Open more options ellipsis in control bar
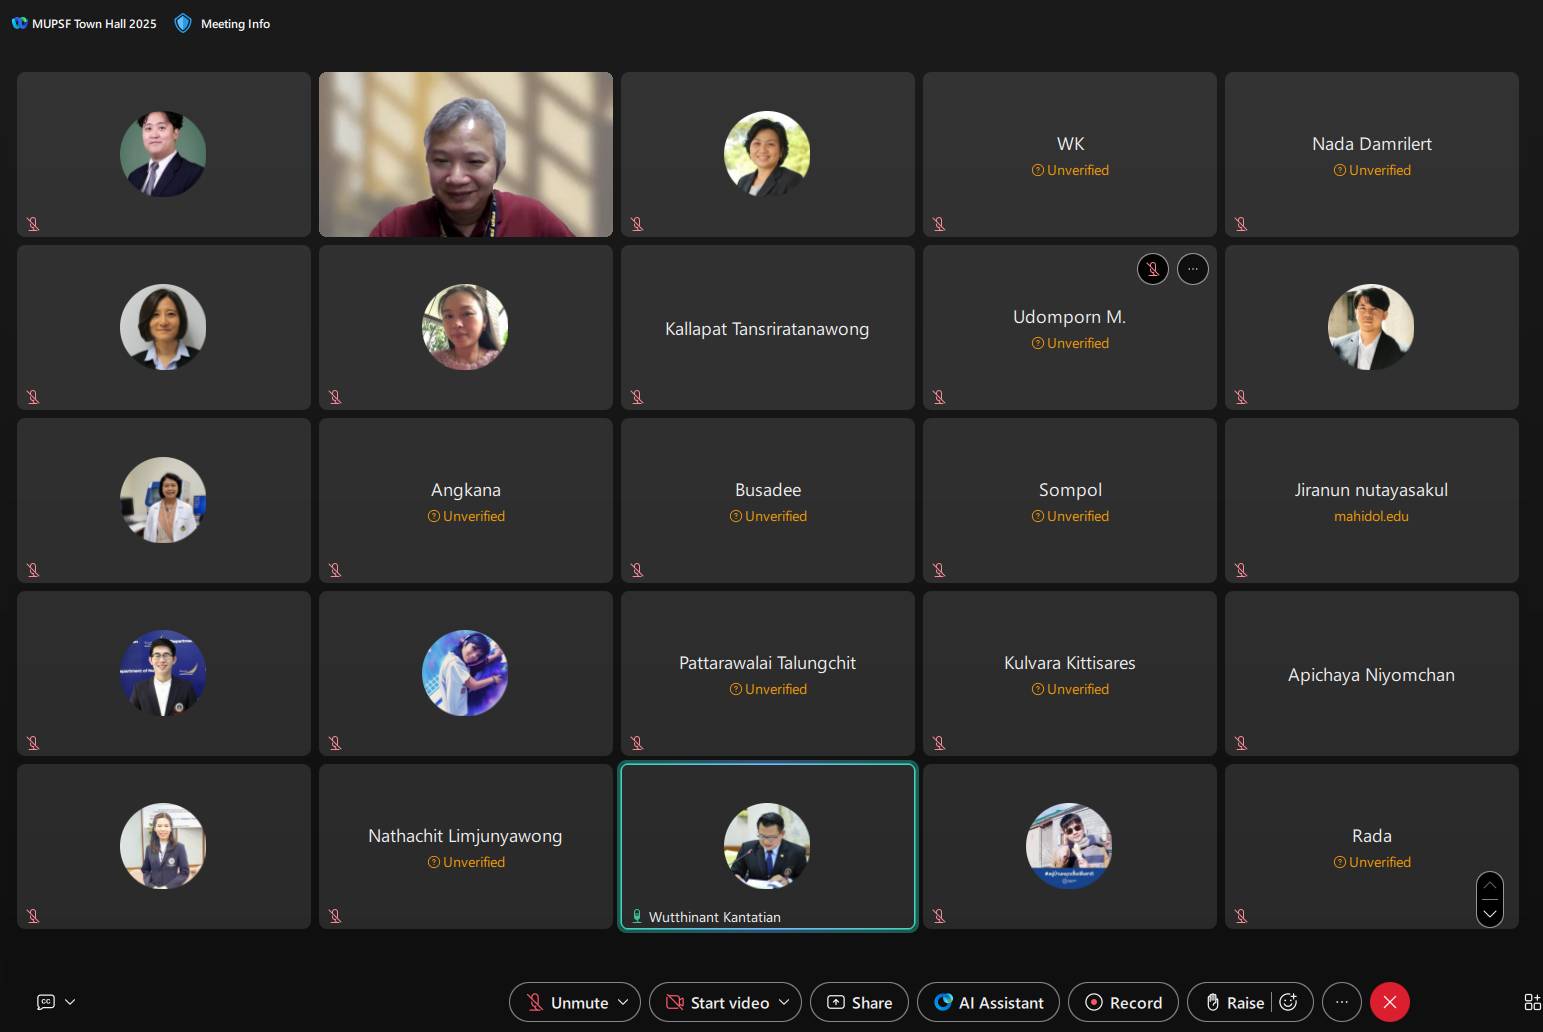 click(1342, 1002)
